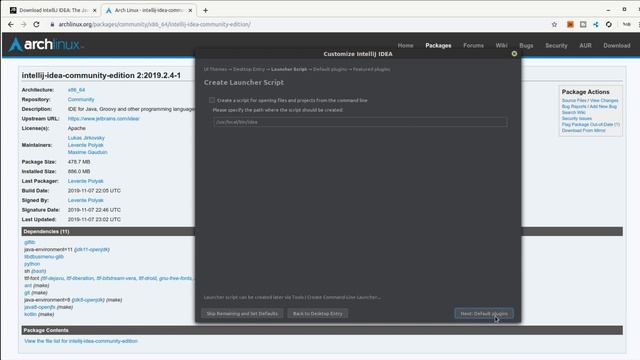The width and height of the screenshot is (640, 360).
Task: Open Download in Arch navigation
Action: [617, 45]
